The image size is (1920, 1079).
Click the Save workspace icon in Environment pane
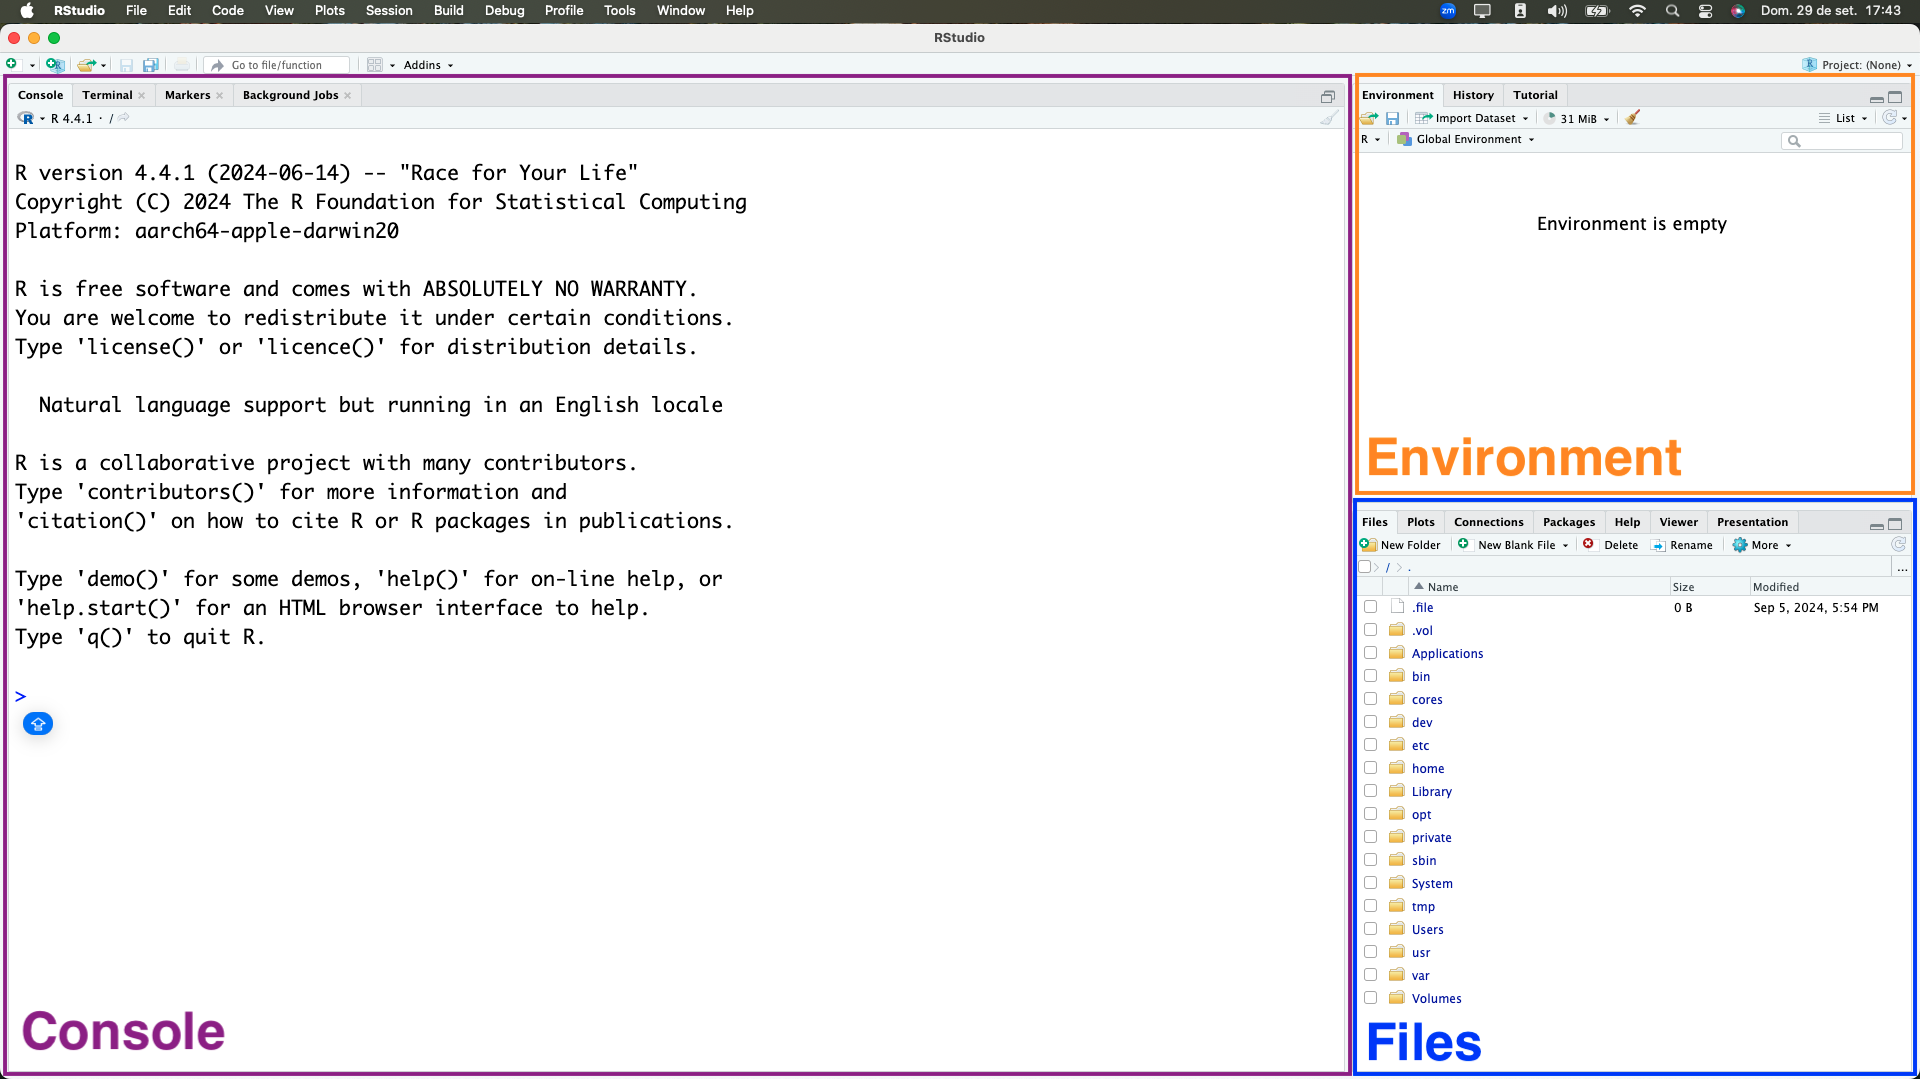pyautogui.click(x=1392, y=118)
